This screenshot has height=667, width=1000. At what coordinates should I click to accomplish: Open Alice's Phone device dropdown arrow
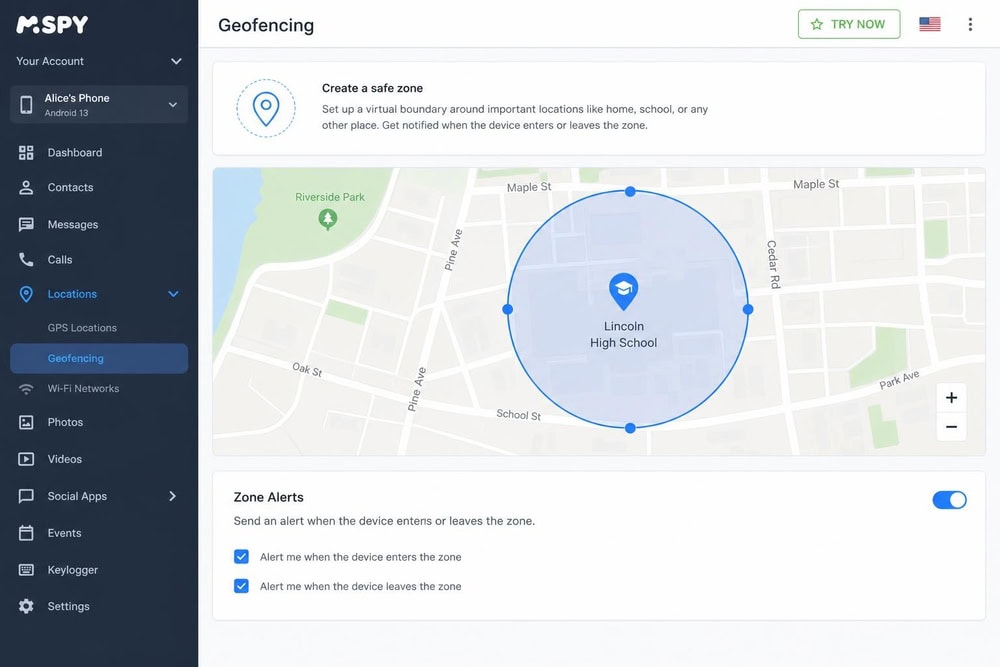(173, 105)
